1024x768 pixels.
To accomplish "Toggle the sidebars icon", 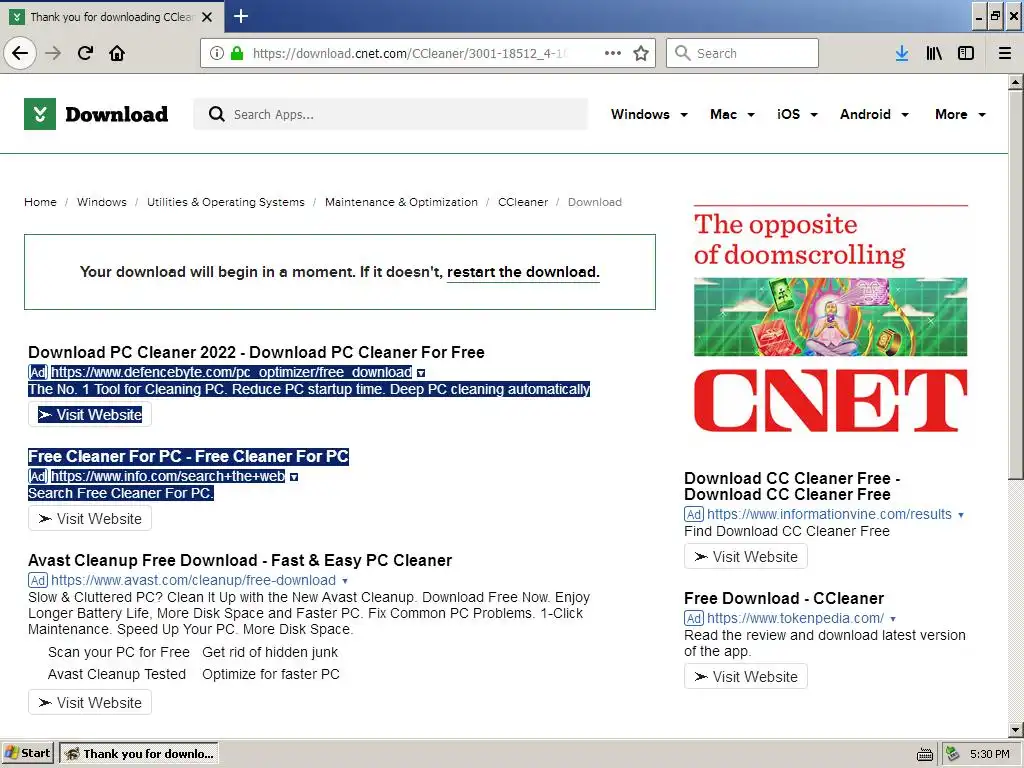I will click(966, 53).
